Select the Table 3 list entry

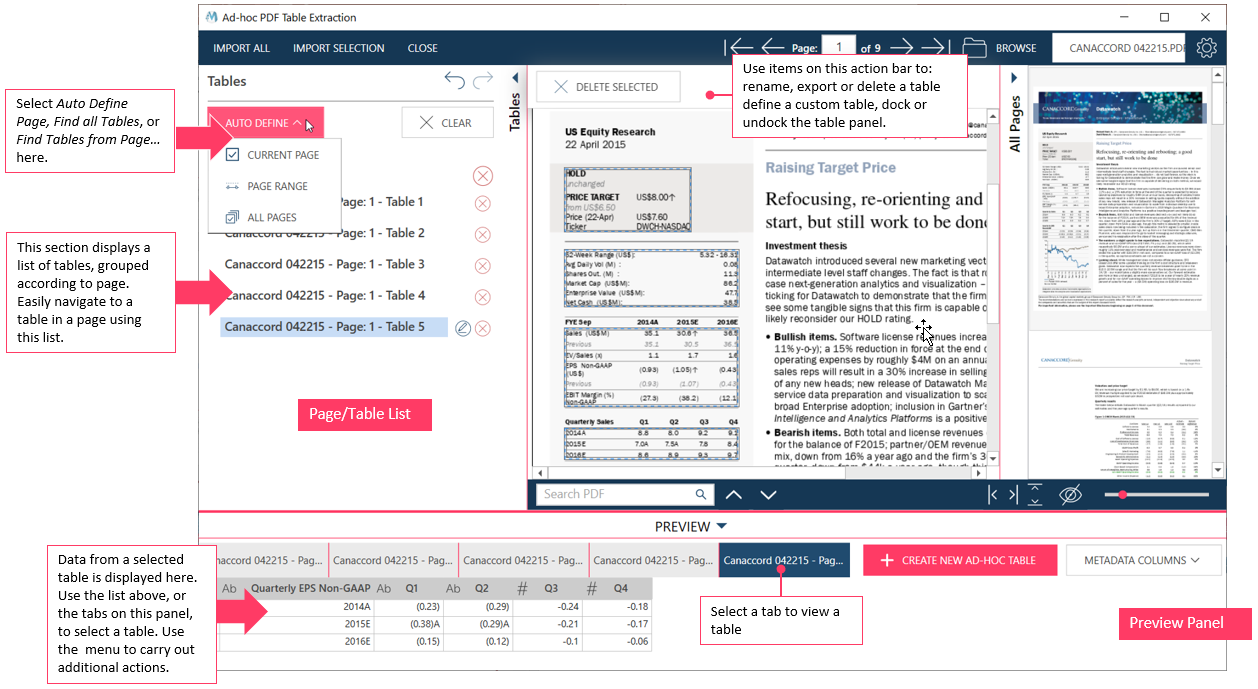325,264
